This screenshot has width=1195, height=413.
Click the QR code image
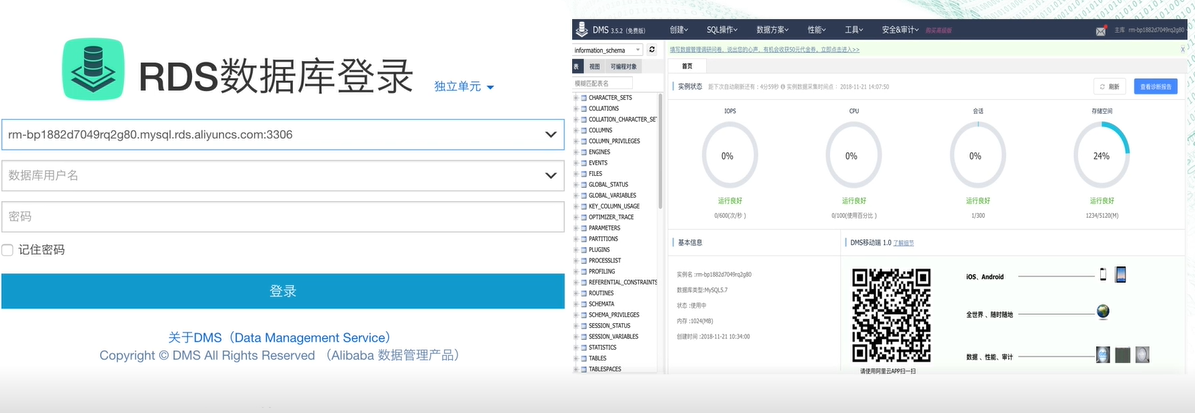pos(891,315)
